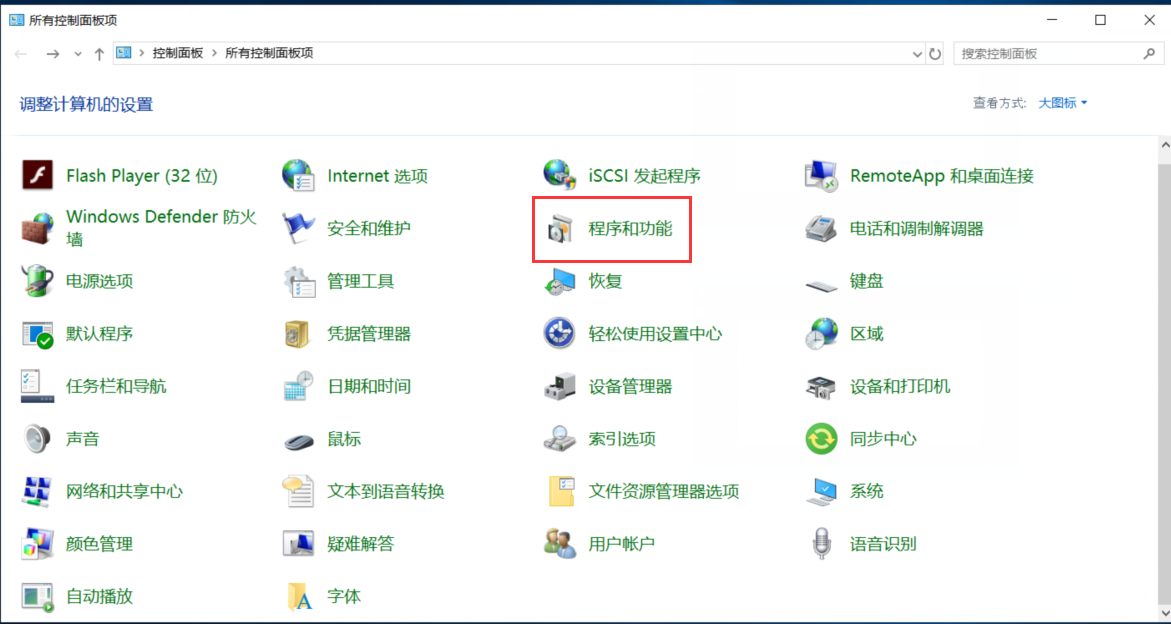The image size is (1171, 624).
Task: Click the 用户帐户 people icon
Action: (x=560, y=543)
